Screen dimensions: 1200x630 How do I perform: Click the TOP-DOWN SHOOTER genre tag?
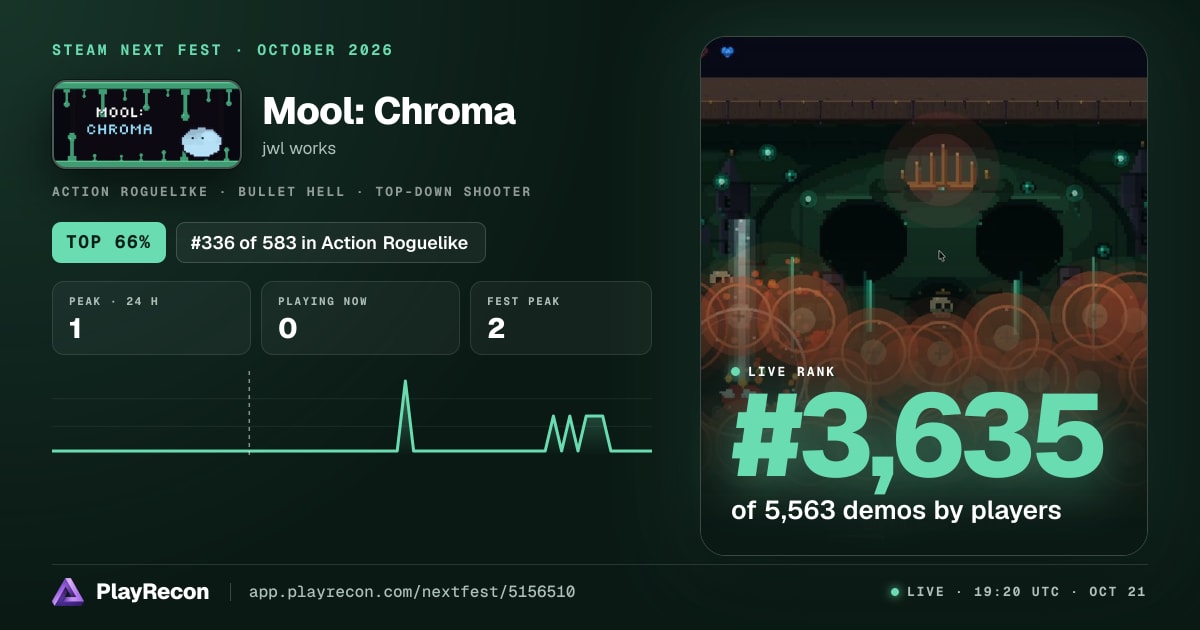453,191
